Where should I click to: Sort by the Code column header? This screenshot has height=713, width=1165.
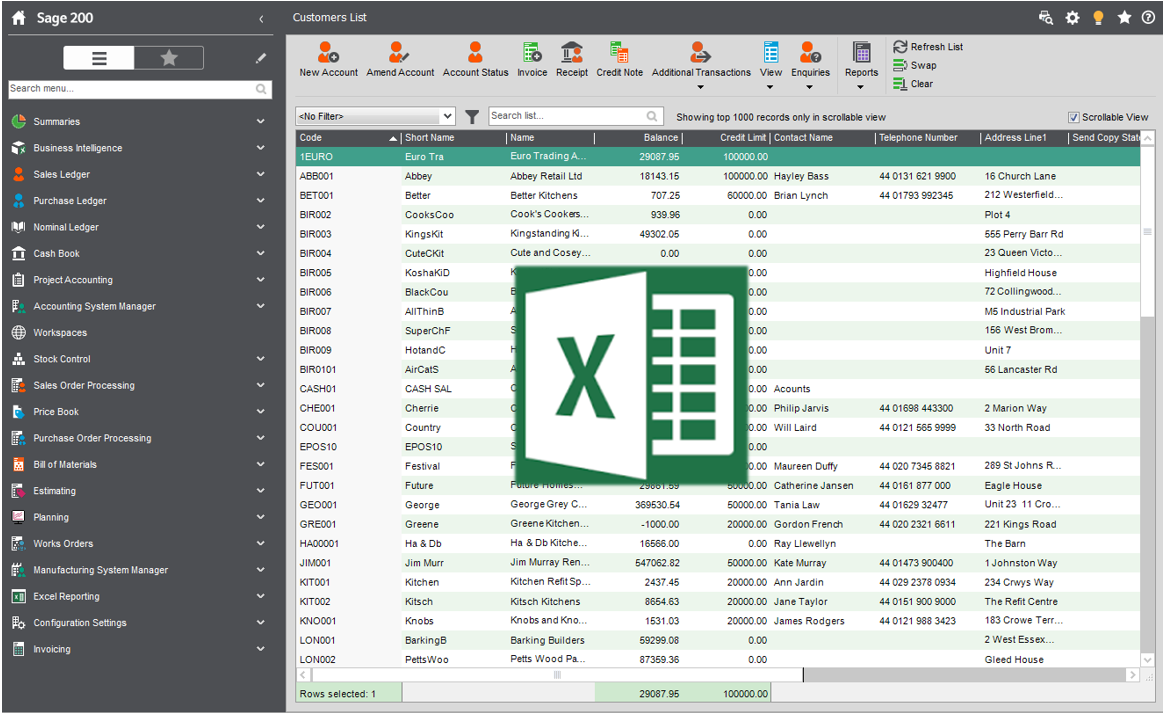[x=348, y=137]
